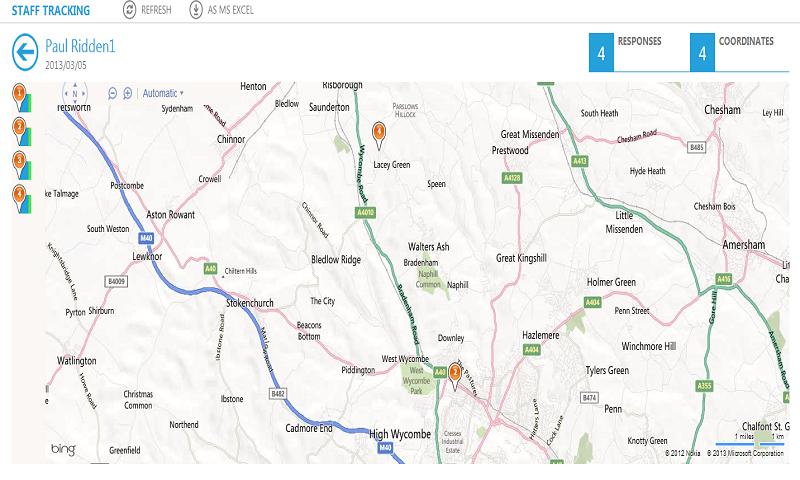Click the Staff Tracking heading

(x=52, y=10)
